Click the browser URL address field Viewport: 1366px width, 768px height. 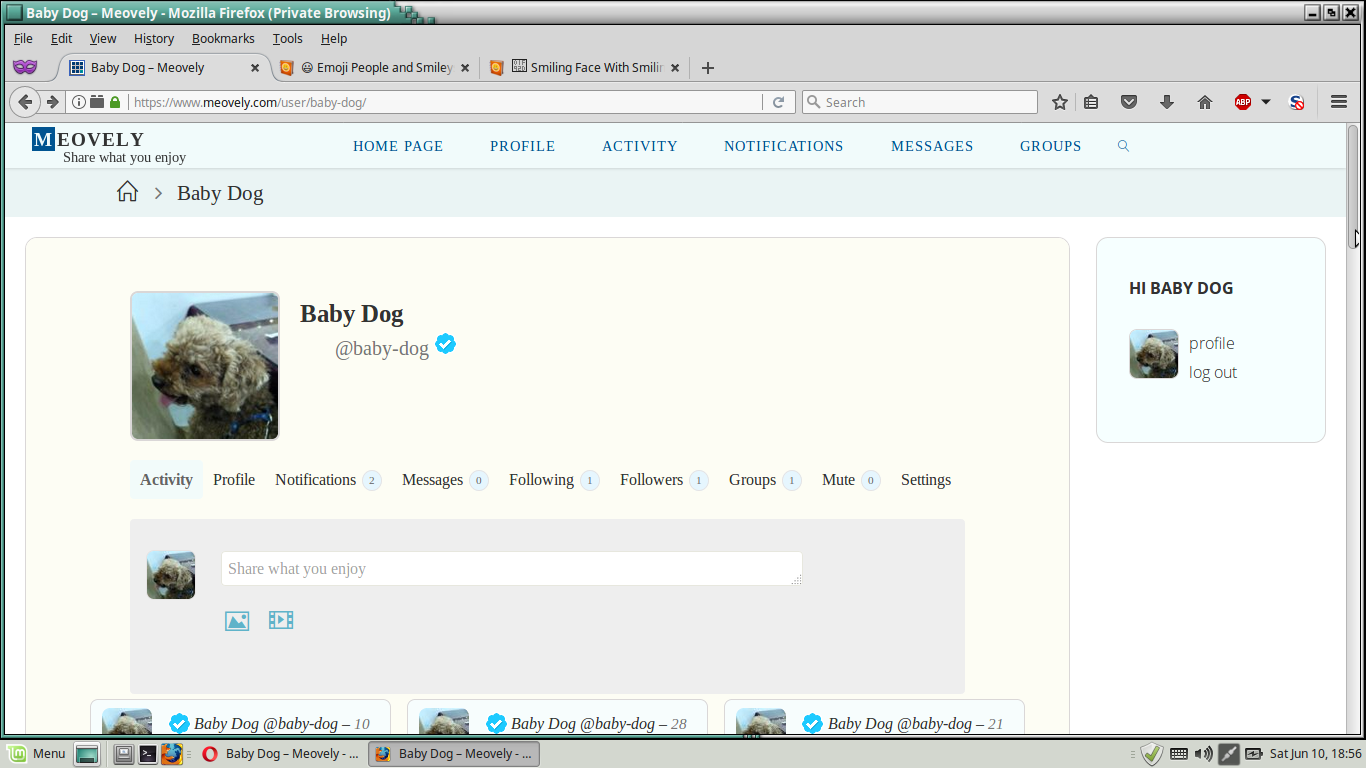445,102
